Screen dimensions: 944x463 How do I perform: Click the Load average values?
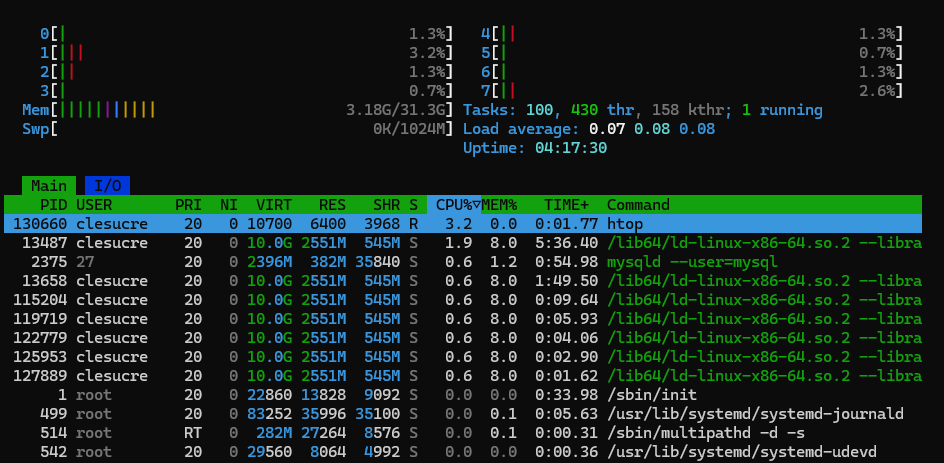click(653, 129)
